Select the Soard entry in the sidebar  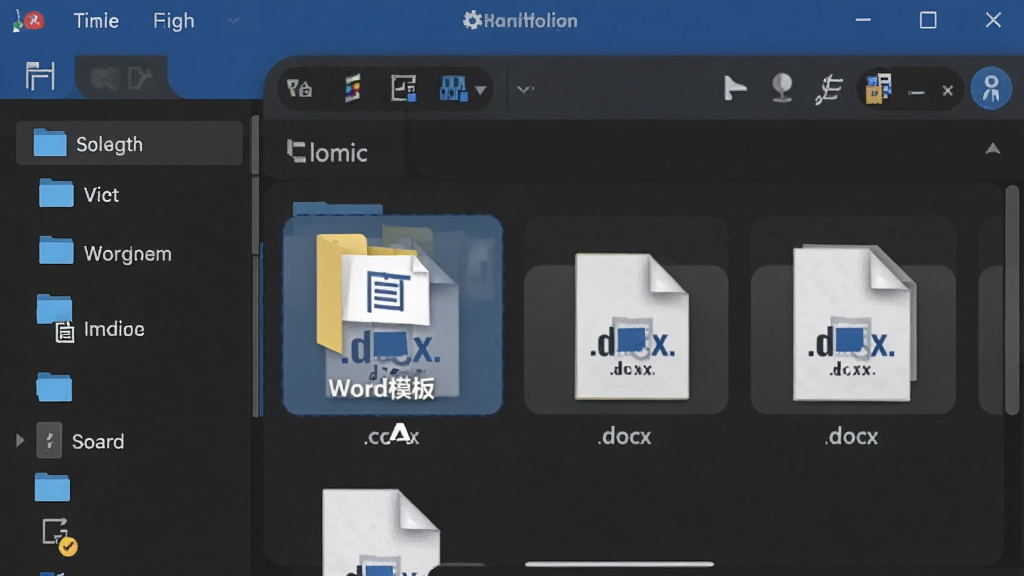pyautogui.click(x=80, y=441)
